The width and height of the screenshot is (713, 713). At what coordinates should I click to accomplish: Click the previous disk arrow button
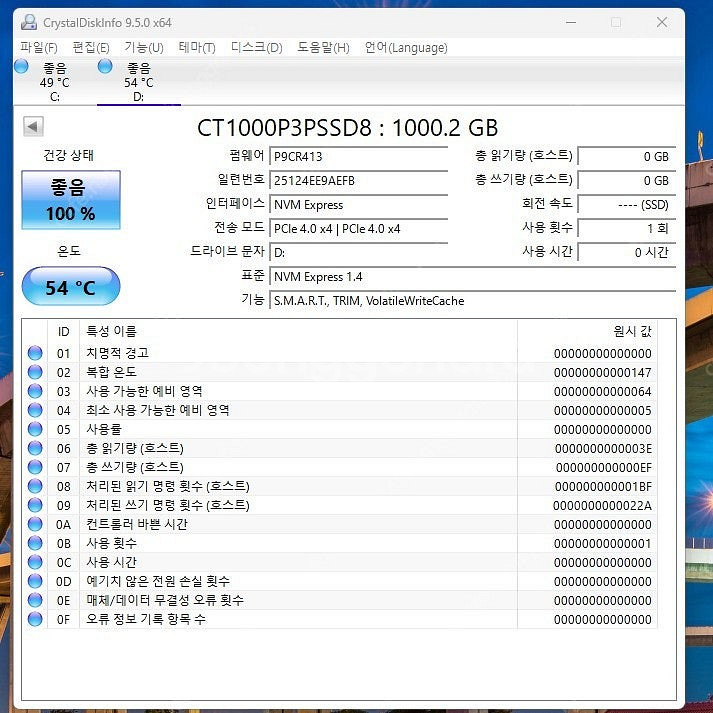pyautogui.click(x=33, y=126)
